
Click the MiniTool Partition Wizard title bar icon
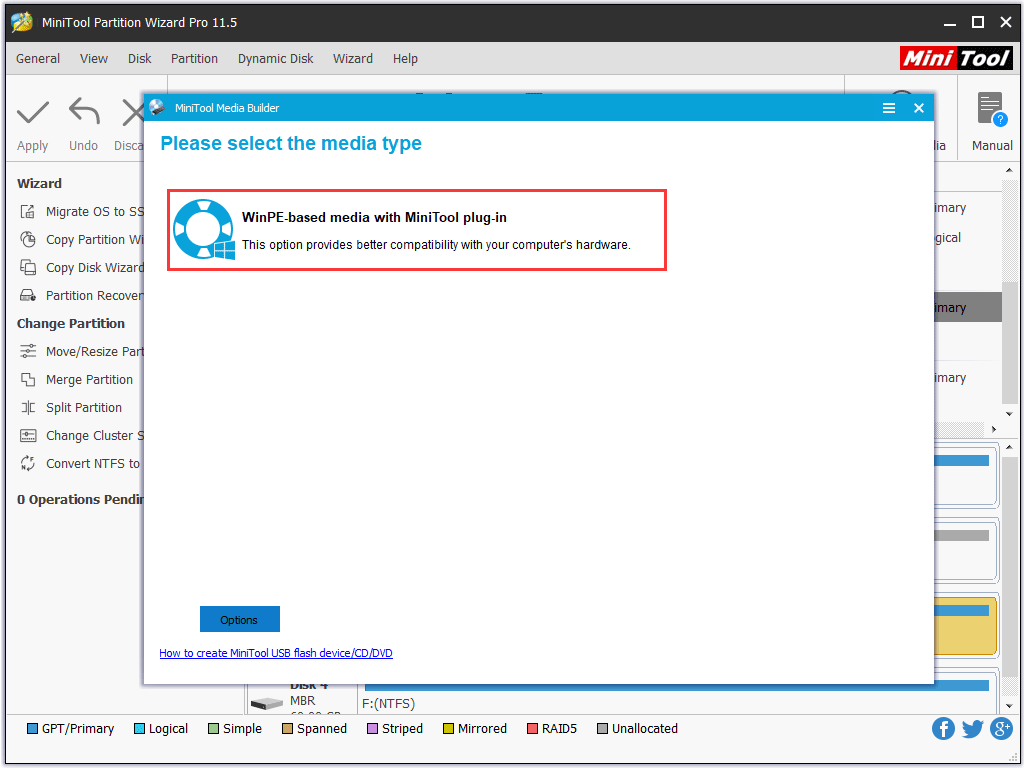(22, 22)
